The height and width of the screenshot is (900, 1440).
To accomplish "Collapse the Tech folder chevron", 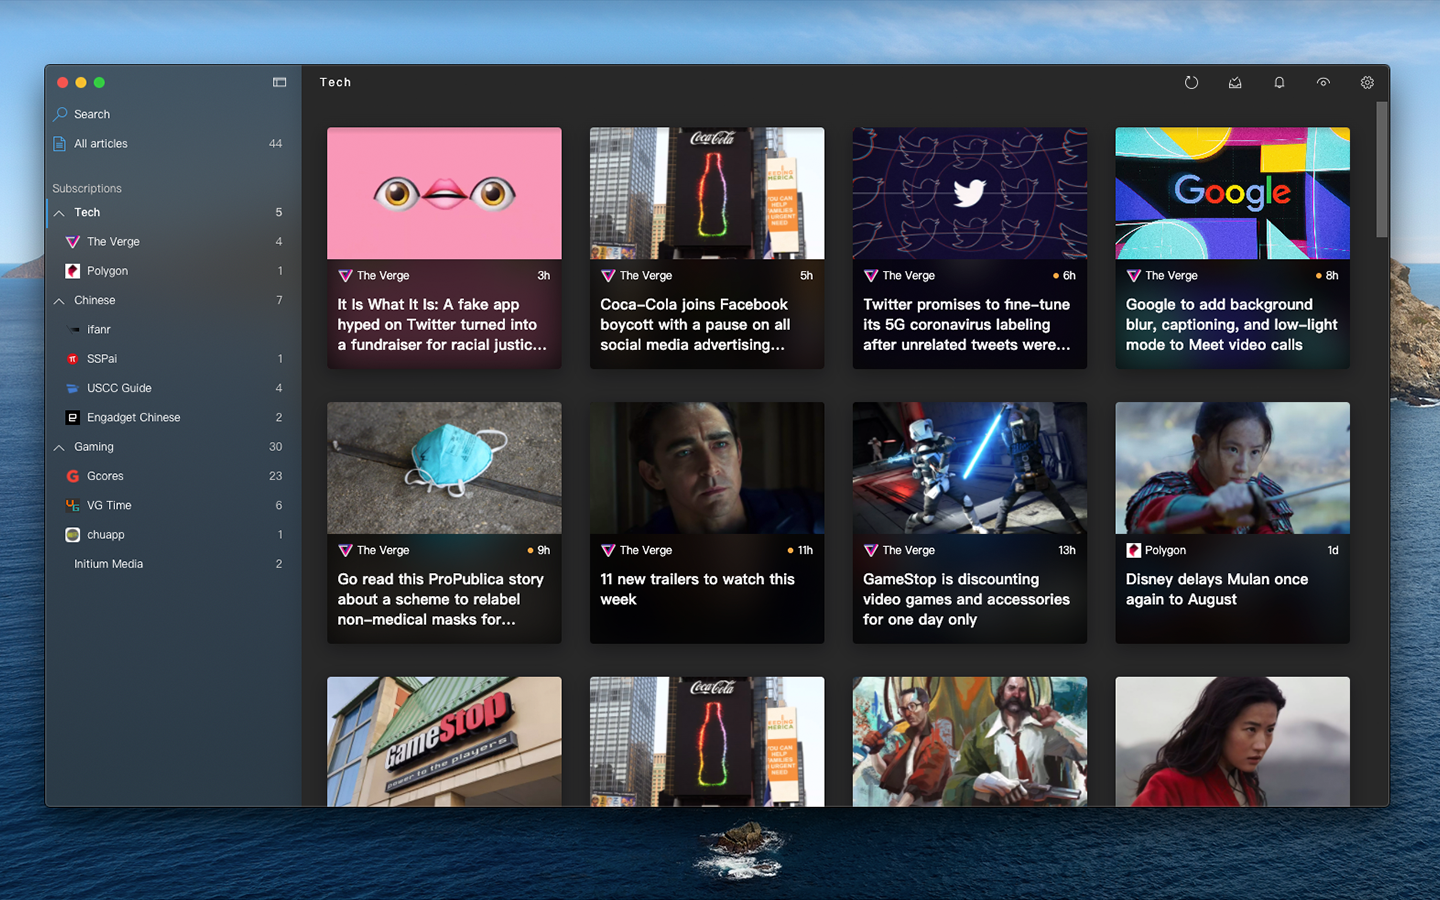I will [59, 213].
